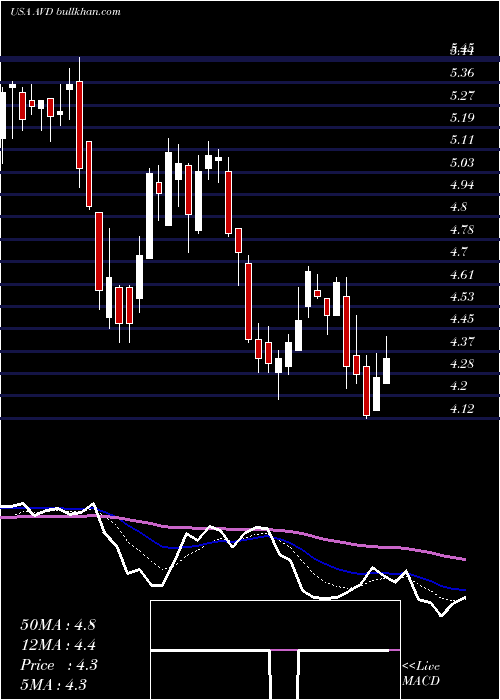Click the MACD histogram box
500x700 pixels.
coord(275,650)
